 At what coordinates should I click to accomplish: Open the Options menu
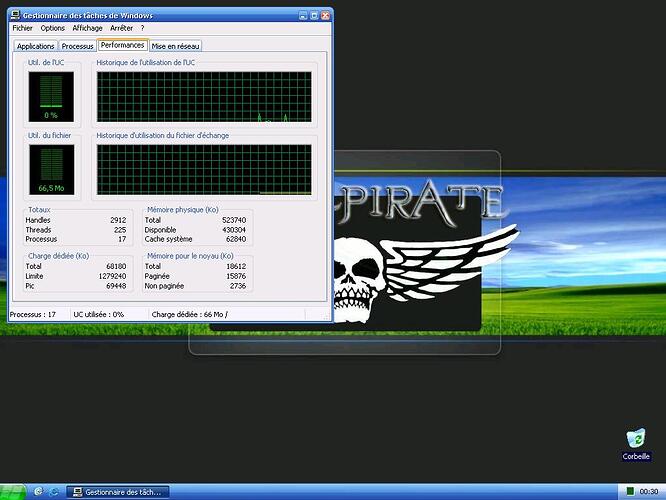[x=53, y=28]
